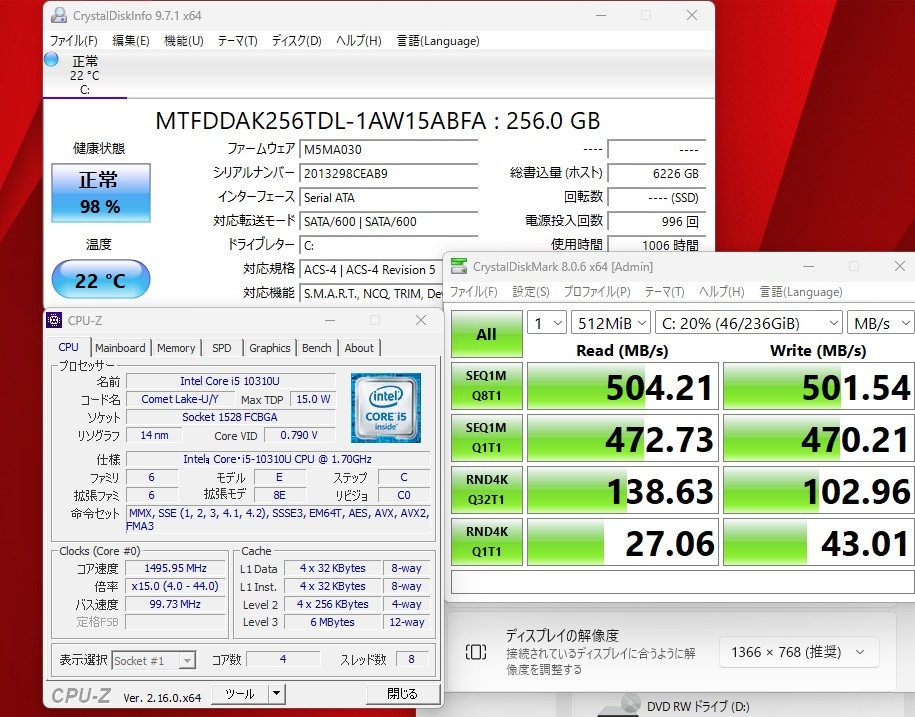This screenshot has height=717, width=915.
Task: Open the 1366 × 768 resolution dropdown
Action: click(x=799, y=652)
